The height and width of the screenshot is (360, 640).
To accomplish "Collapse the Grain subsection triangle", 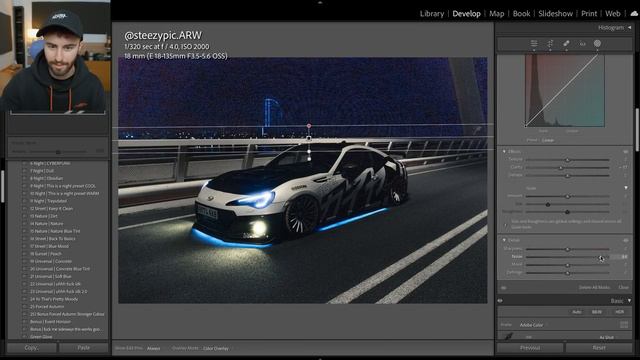I will [626, 188].
